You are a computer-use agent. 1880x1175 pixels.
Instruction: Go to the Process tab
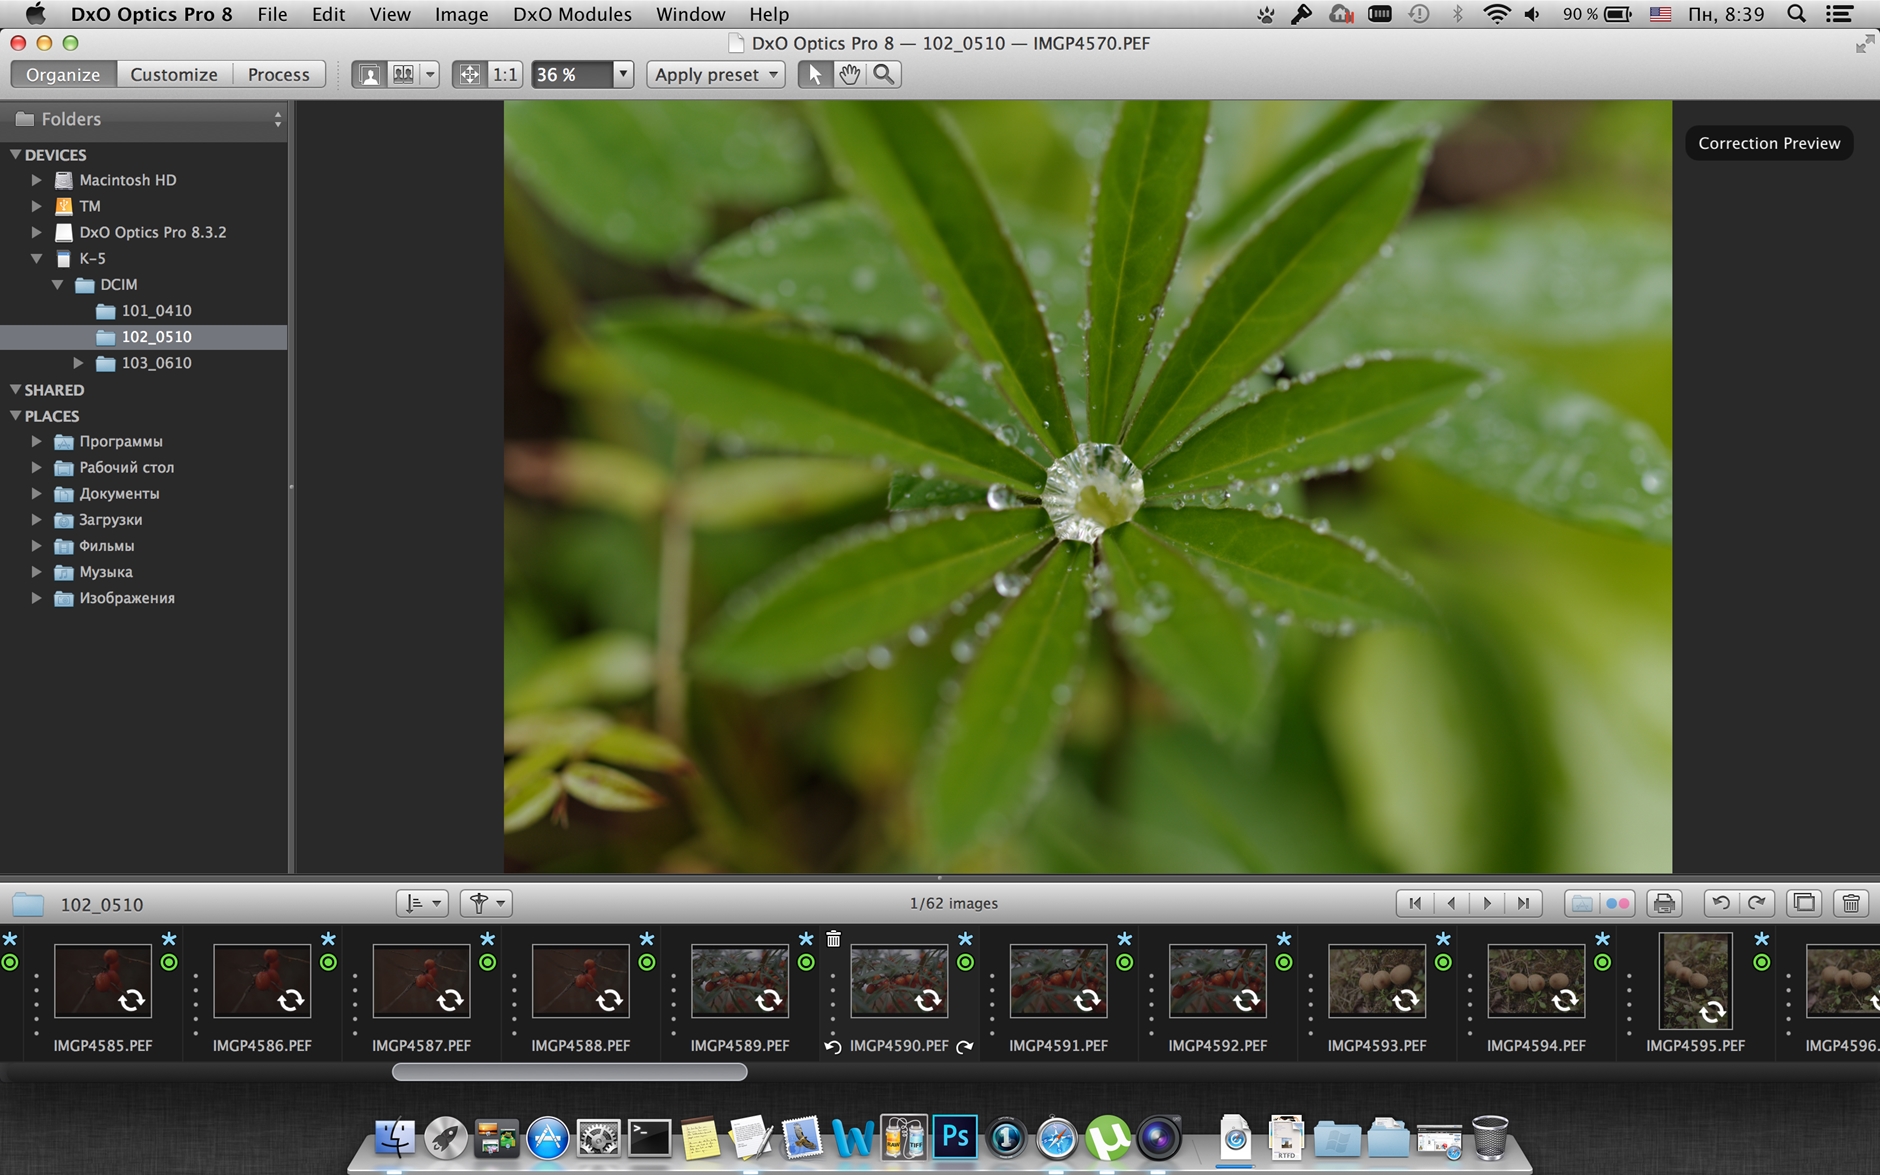(278, 75)
